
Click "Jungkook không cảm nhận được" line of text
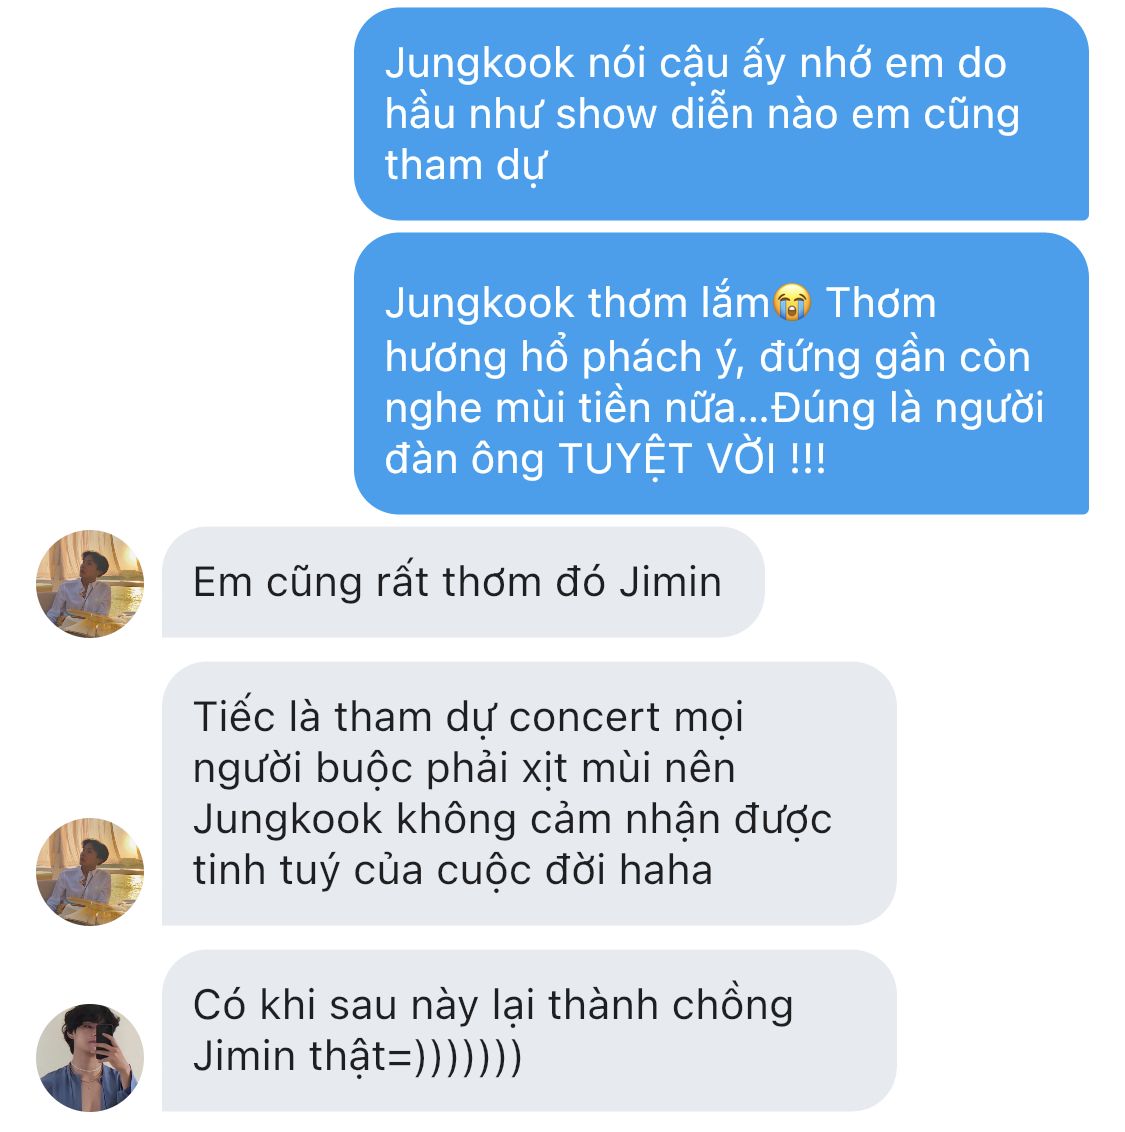513,821
